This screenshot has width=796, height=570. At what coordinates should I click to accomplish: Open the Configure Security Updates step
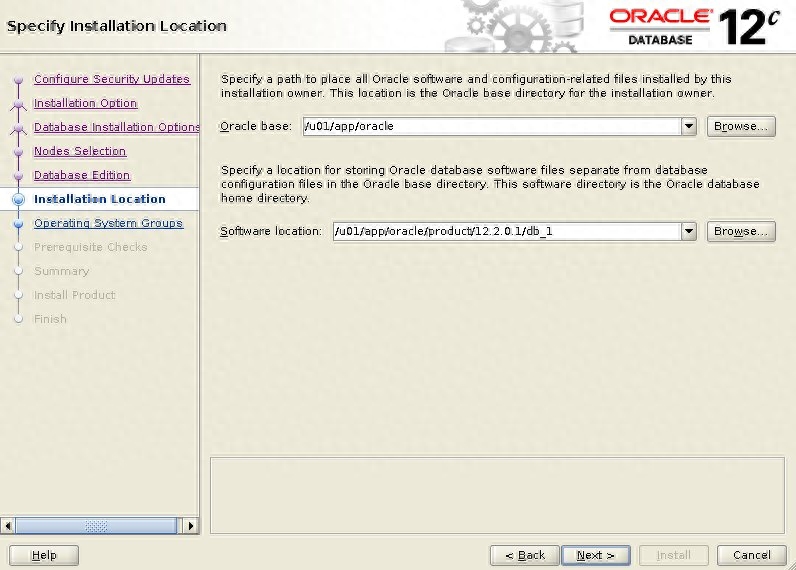click(x=111, y=79)
